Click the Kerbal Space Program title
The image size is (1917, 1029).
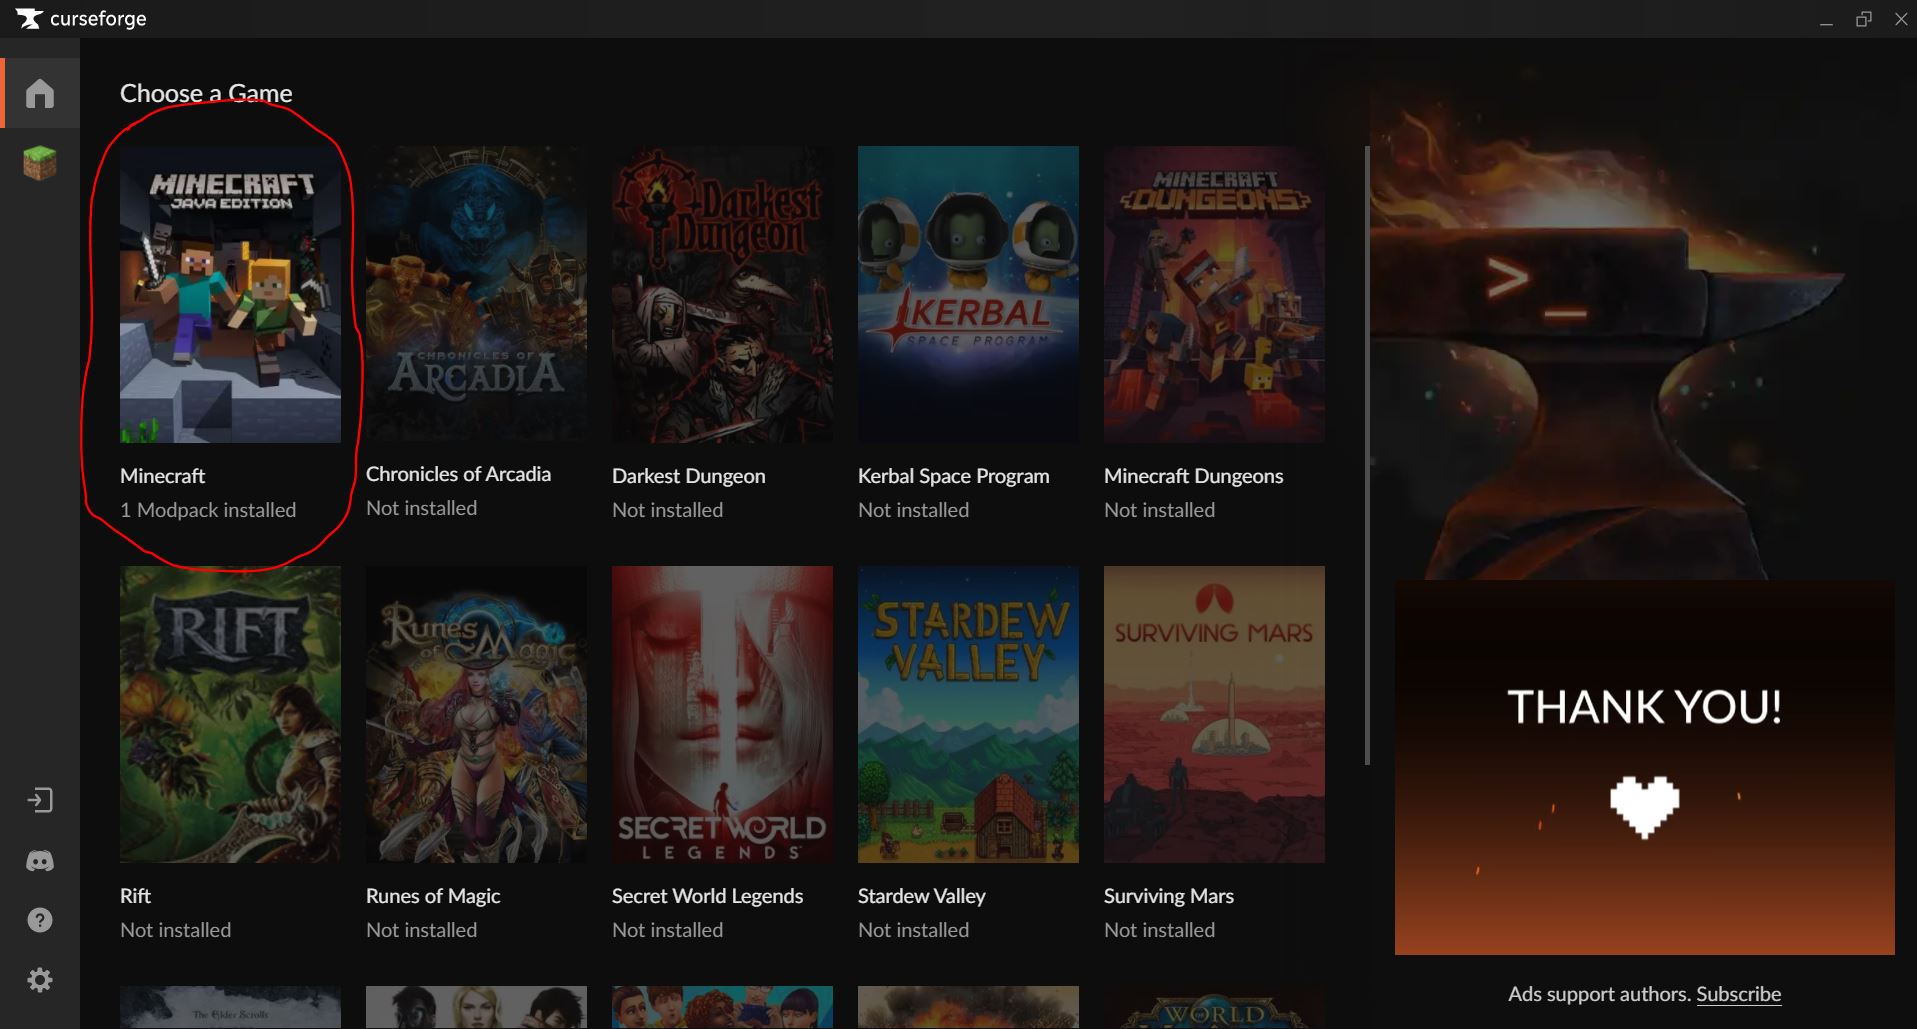pos(953,476)
